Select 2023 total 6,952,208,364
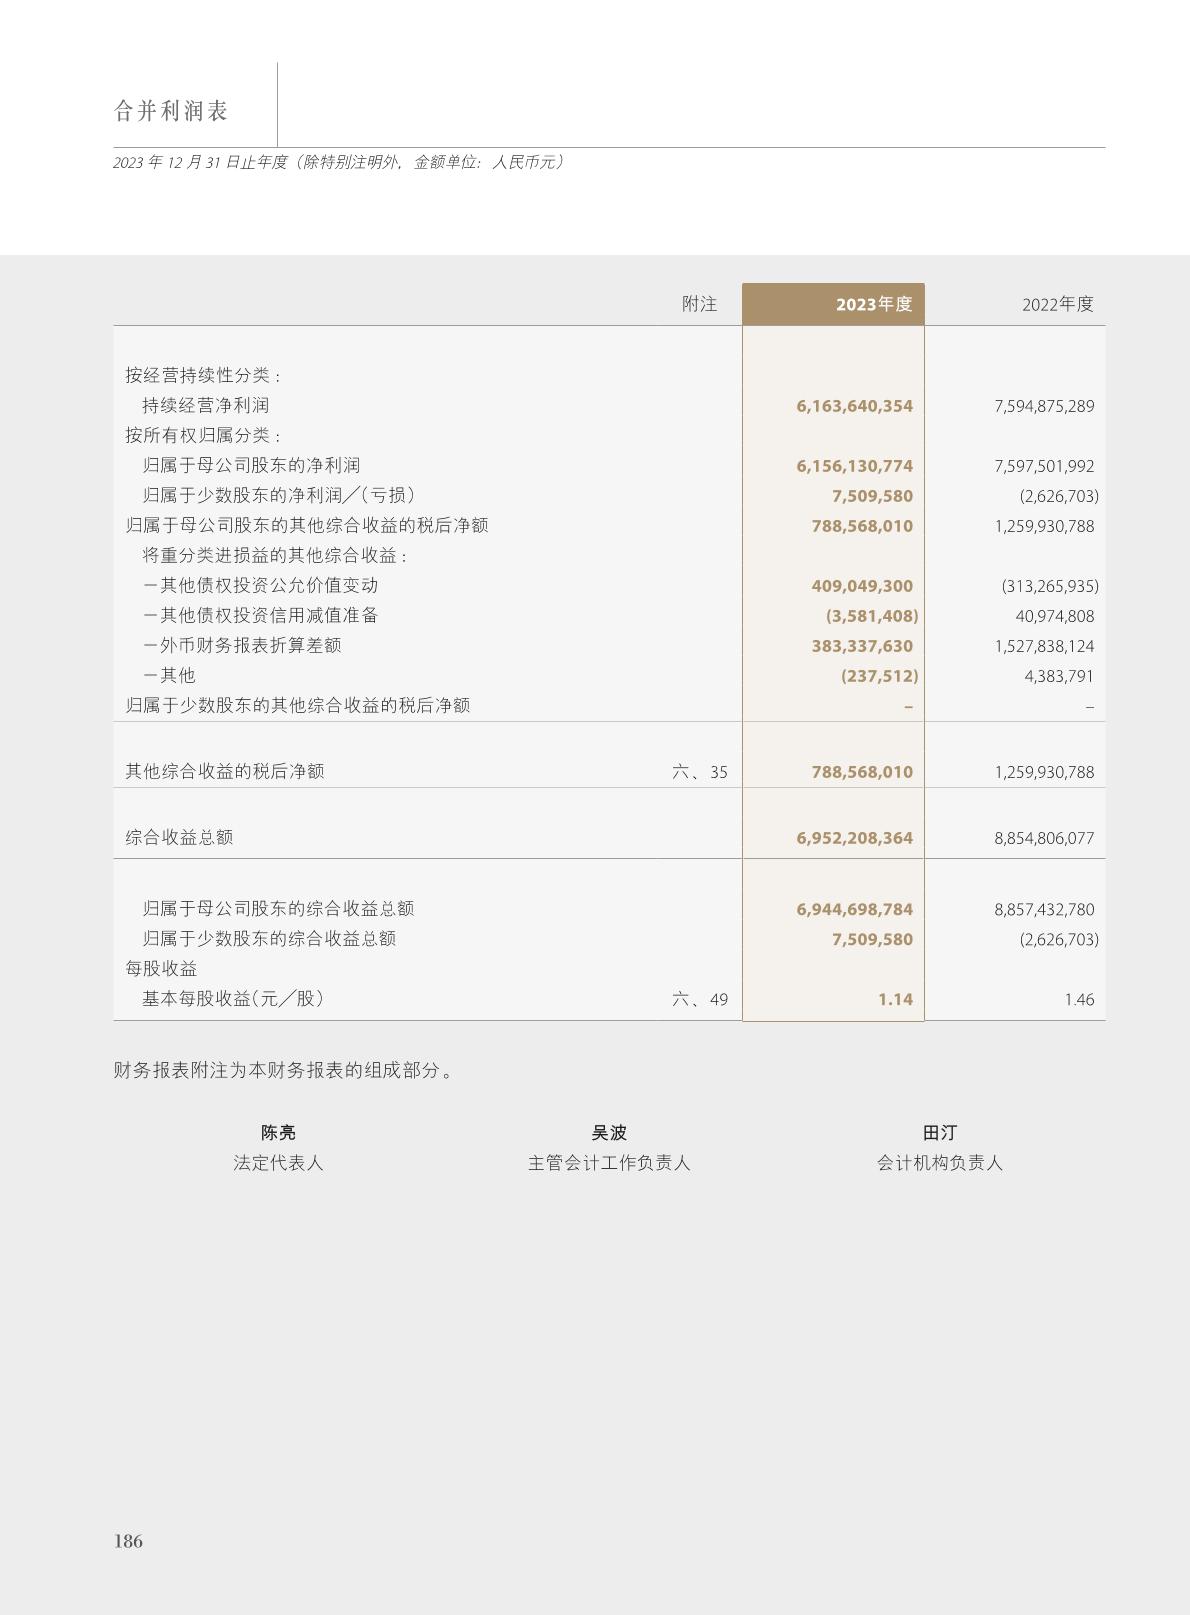The height and width of the screenshot is (1615, 1190). point(854,838)
